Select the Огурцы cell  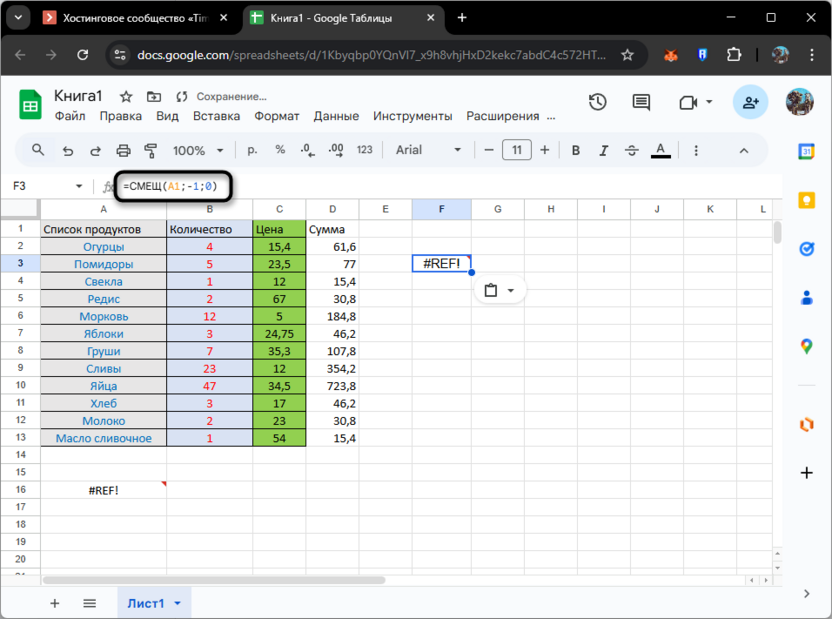pos(103,247)
